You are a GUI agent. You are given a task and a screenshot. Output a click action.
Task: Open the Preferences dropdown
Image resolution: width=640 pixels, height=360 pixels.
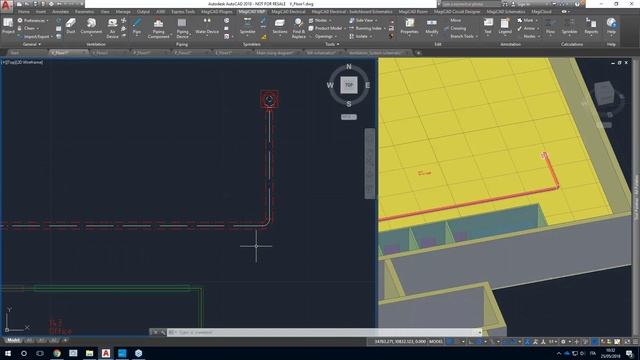point(33,20)
